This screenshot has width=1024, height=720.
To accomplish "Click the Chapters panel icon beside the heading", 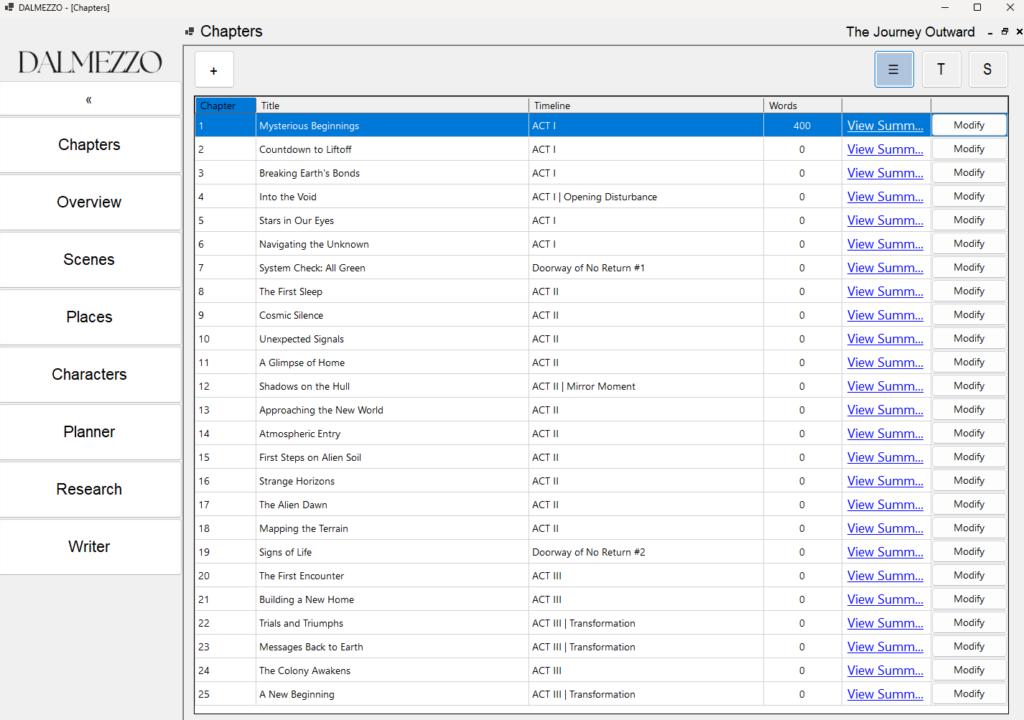I will [189, 31].
